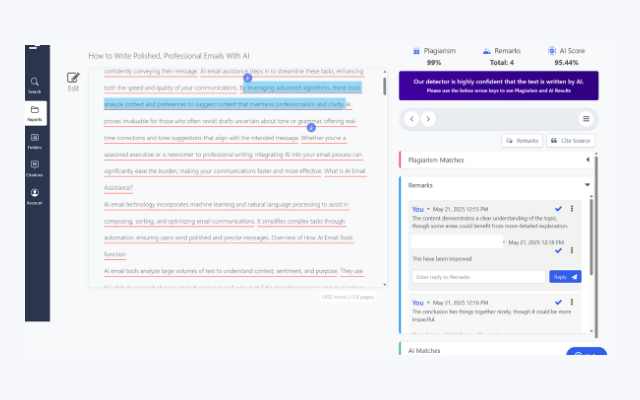Open the Search page in sidebar
The width and height of the screenshot is (640, 400).
coord(35,85)
